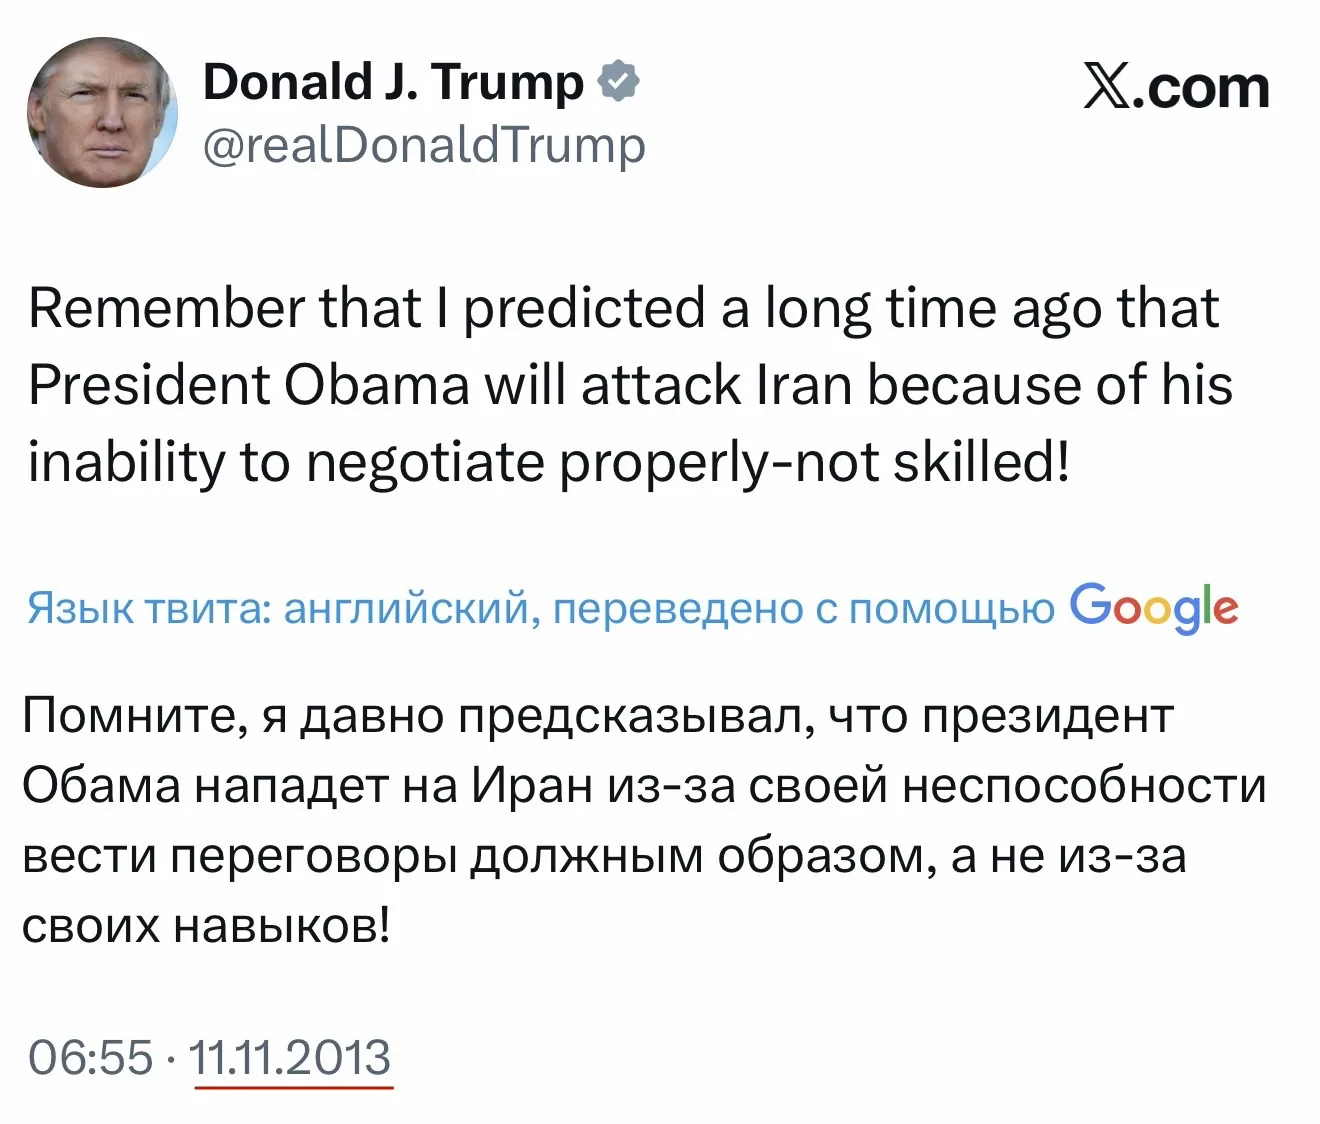
Task: Click the word "Обама" in the translation
Action: [x=100, y=786]
